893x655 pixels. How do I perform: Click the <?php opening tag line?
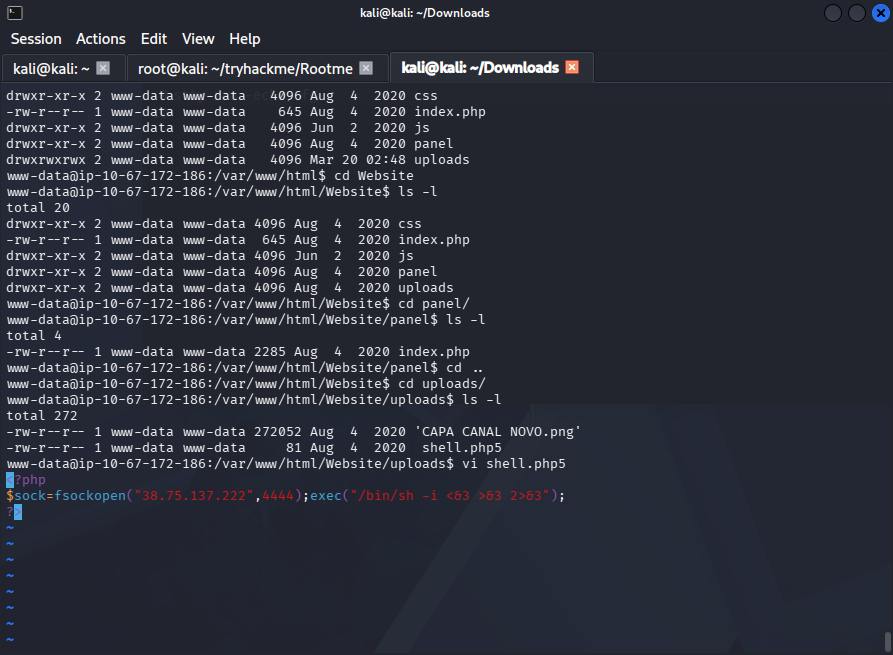point(26,480)
